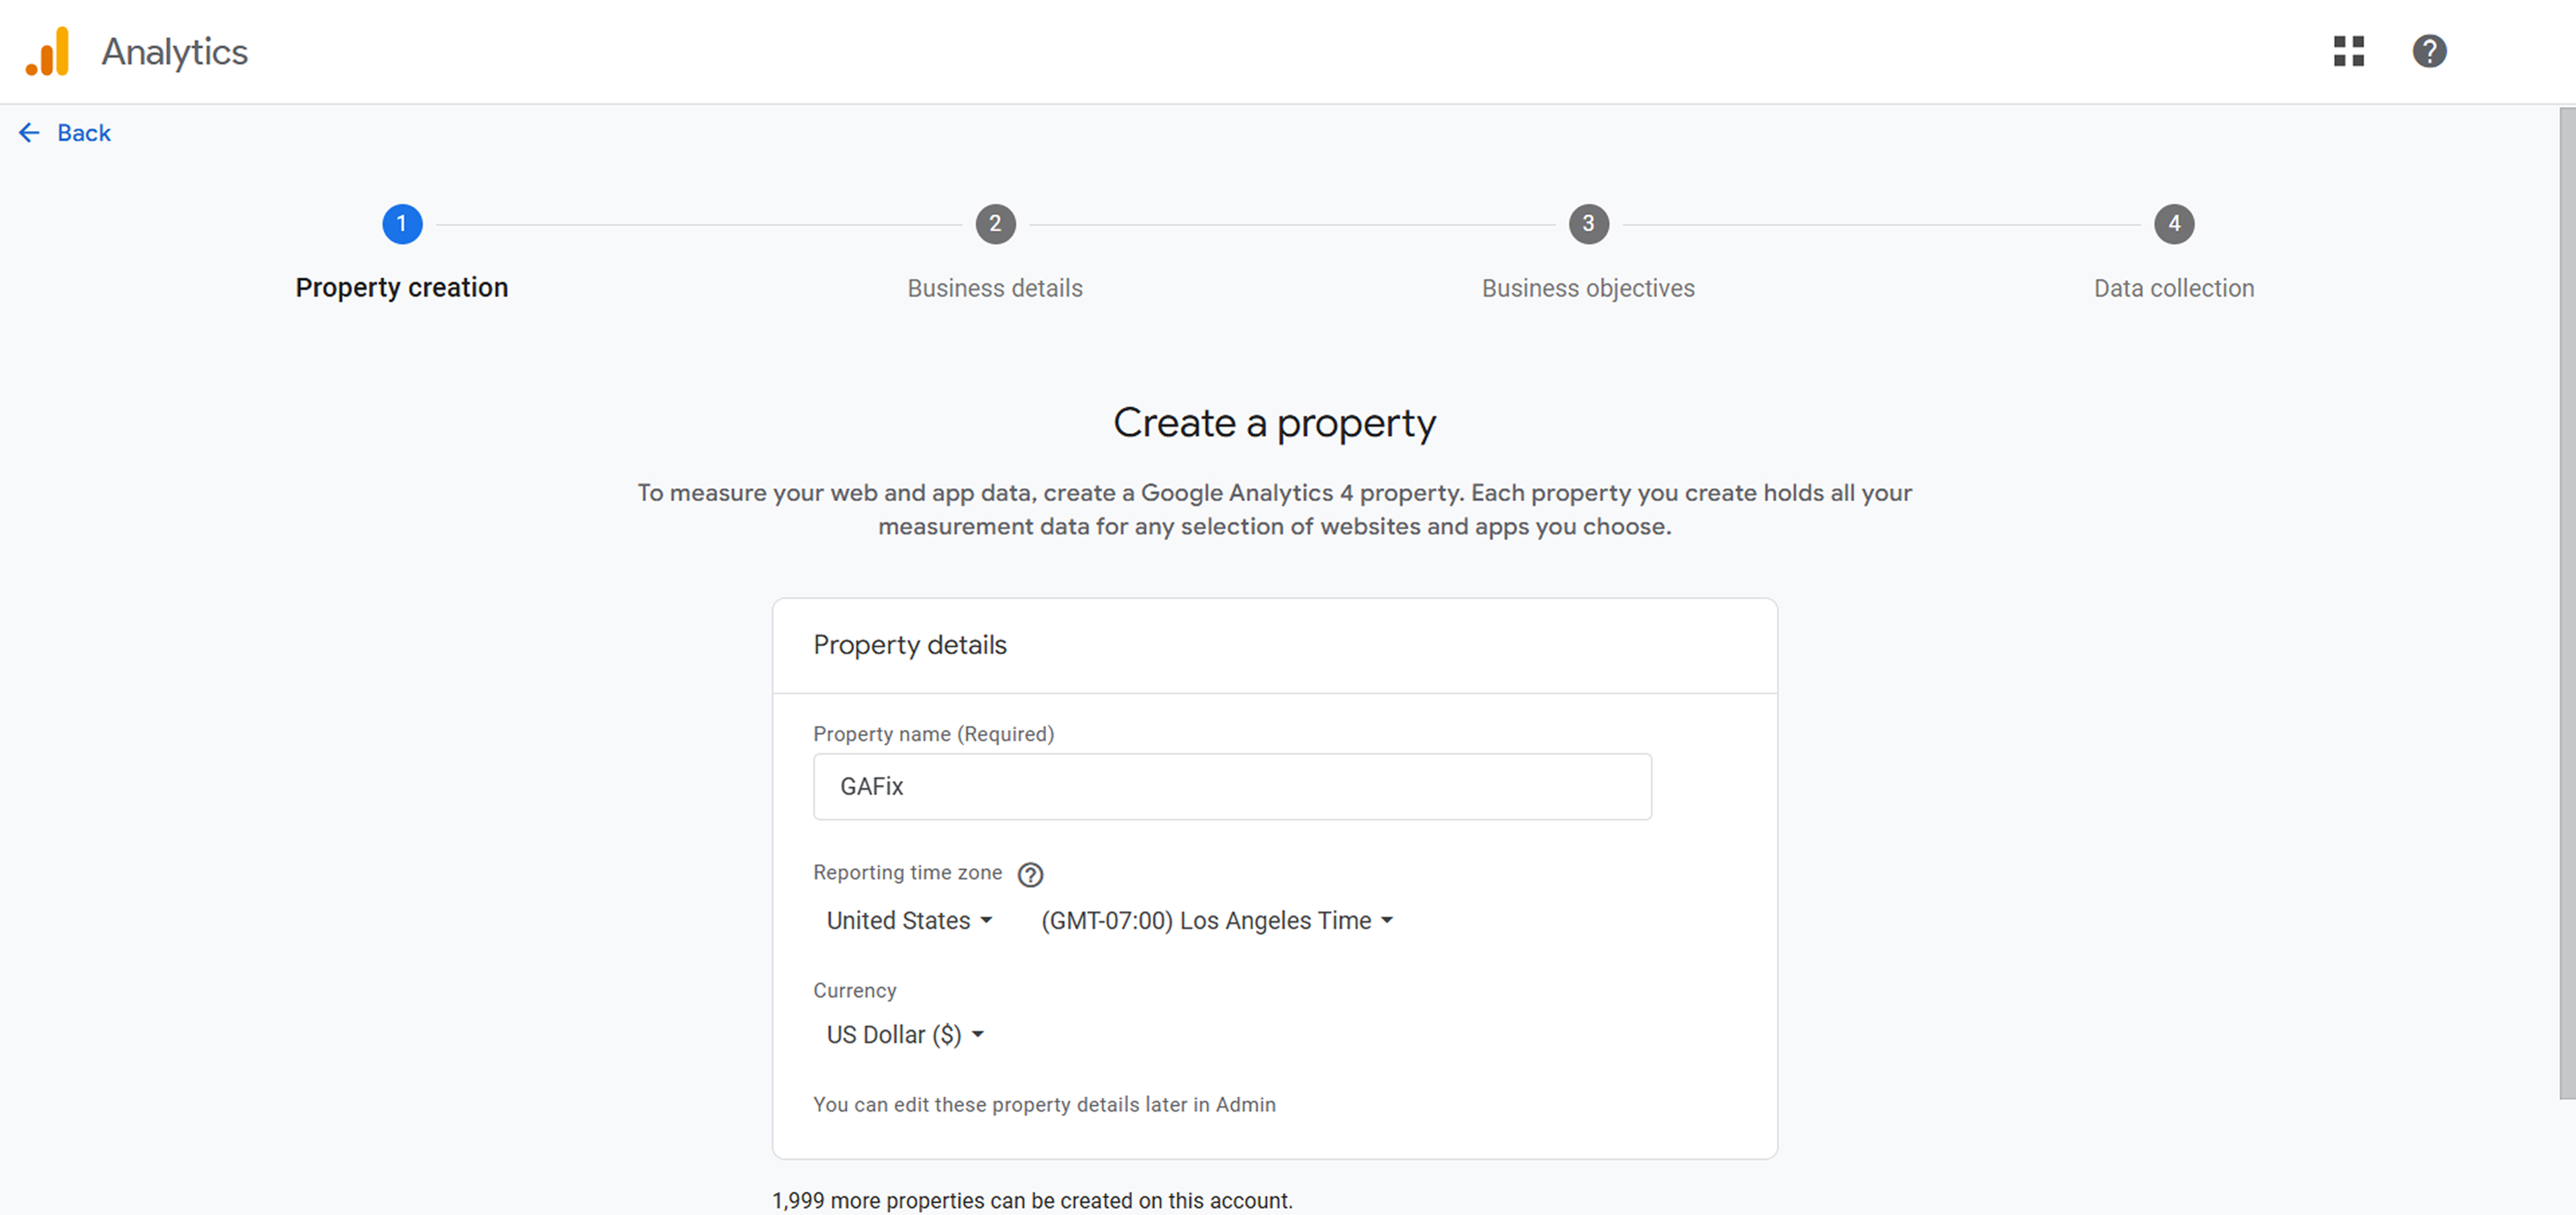Click the 'Data collection' step label
The image size is (2576, 1215).
(x=2174, y=288)
